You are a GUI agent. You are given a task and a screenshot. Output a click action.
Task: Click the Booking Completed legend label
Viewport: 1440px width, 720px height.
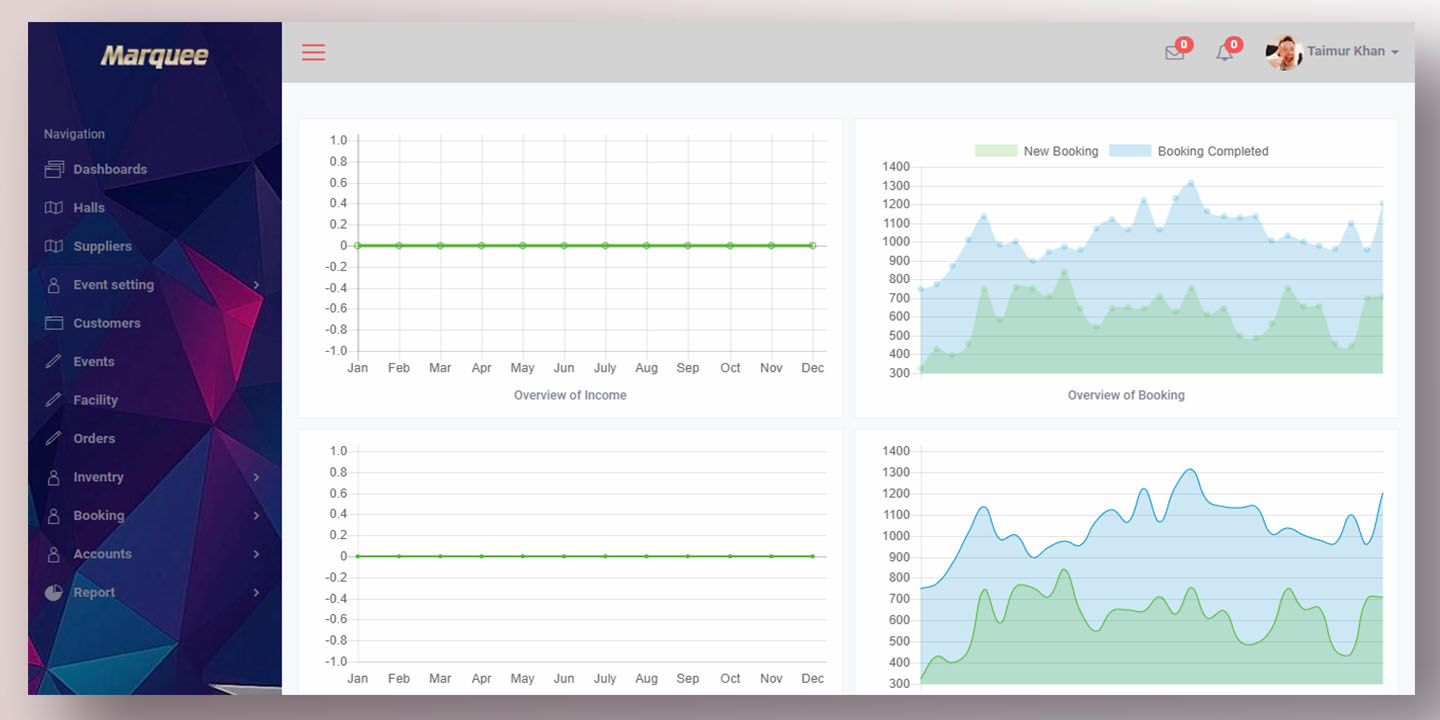(1213, 151)
